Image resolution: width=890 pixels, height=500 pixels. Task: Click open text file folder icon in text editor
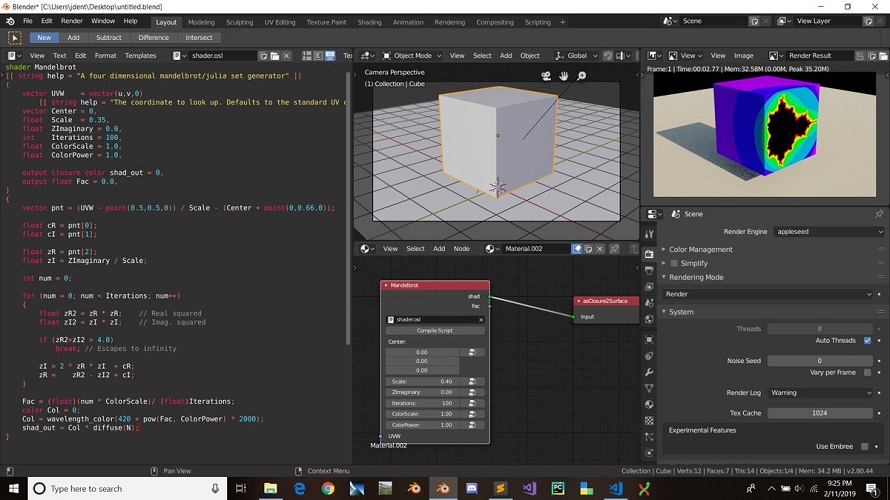click(275, 56)
